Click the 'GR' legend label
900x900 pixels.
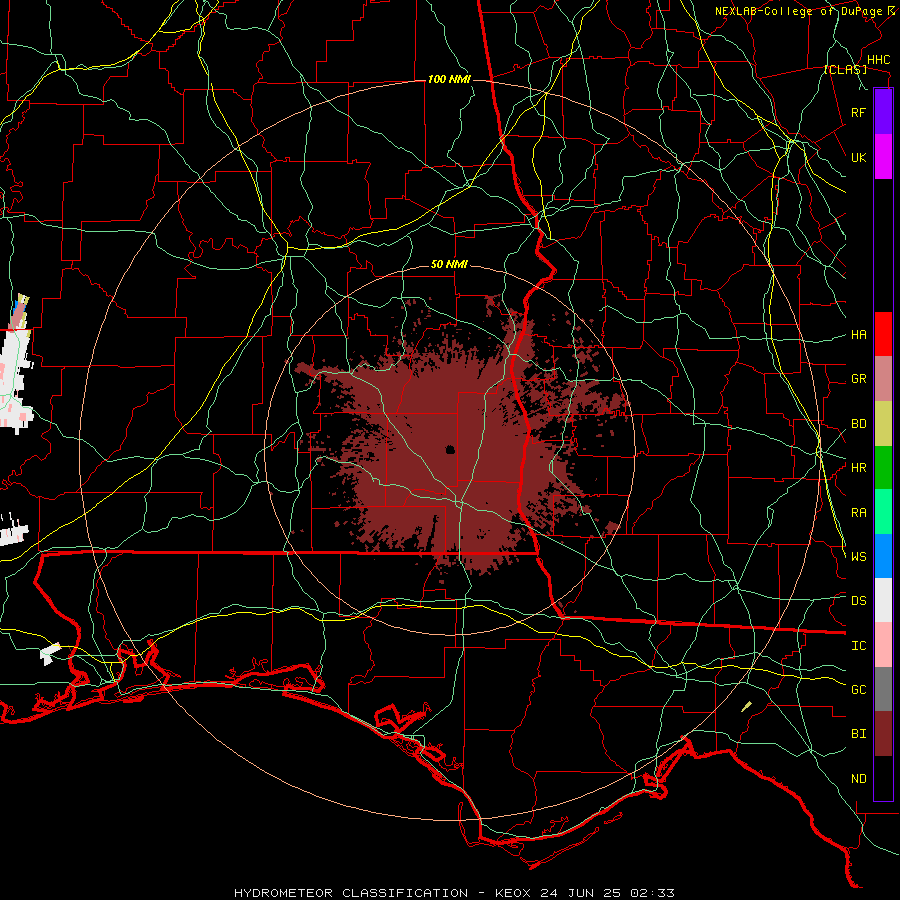coord(858,379)
